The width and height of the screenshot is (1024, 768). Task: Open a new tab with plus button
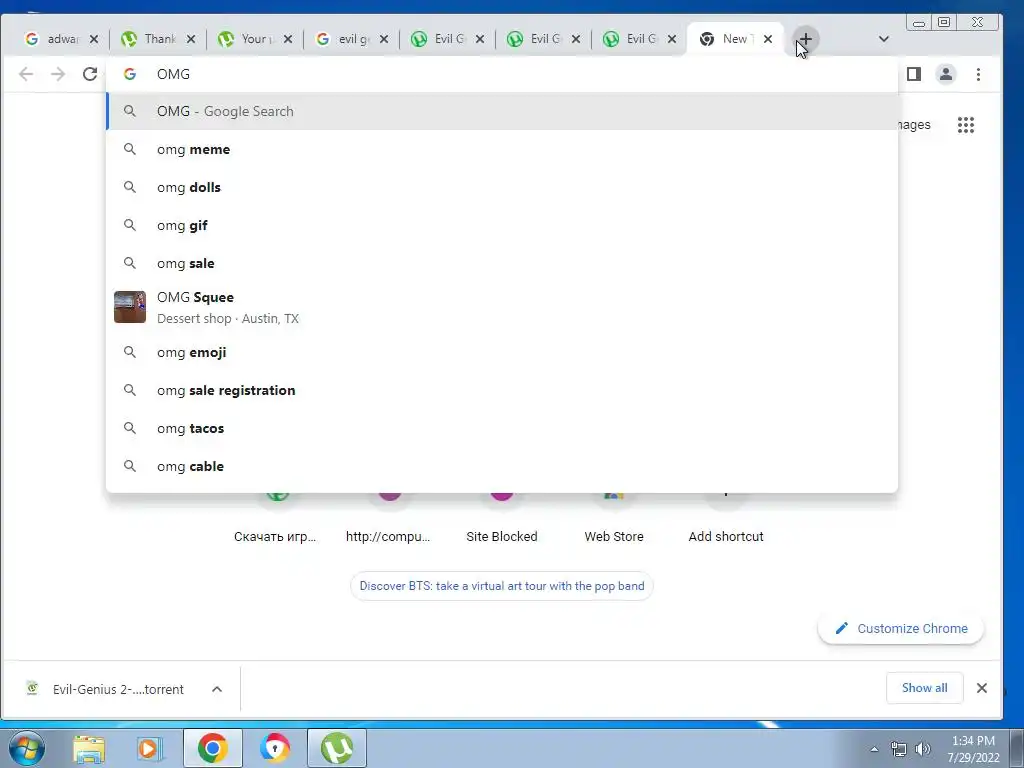(x=805, y=39)
